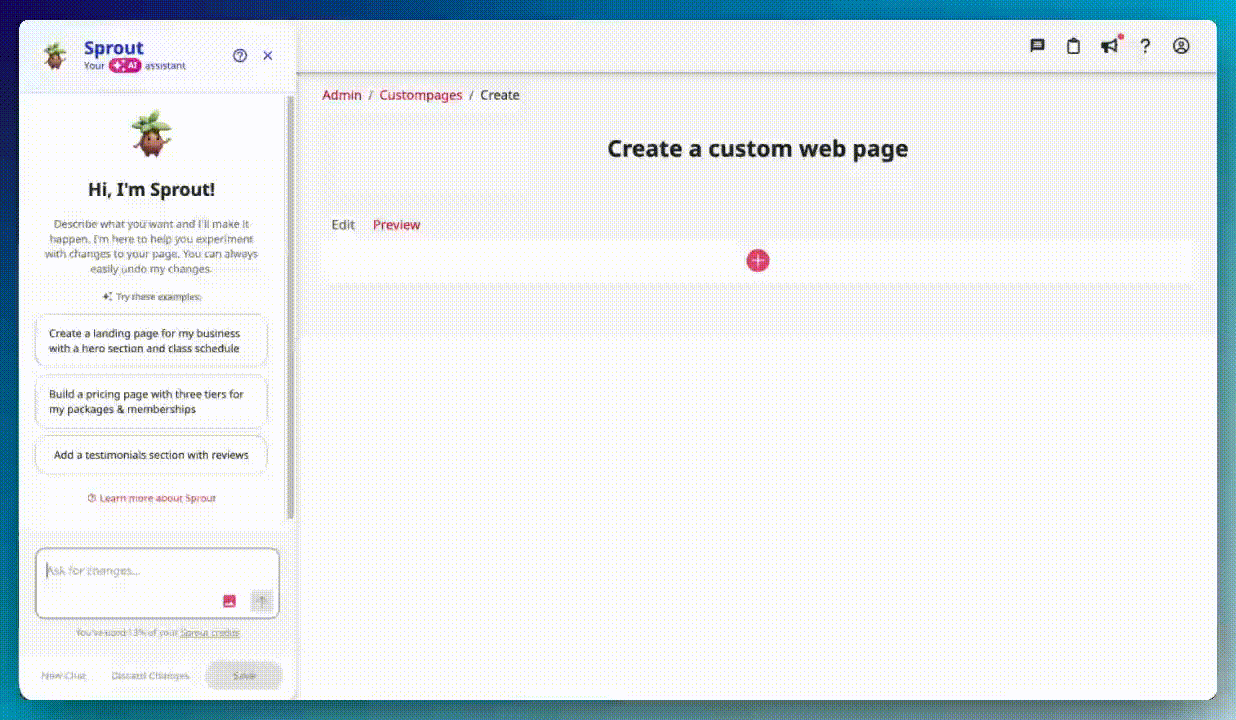Open the chat feedback icon in the header
Viewport: 1236px width, 720px height.
tap(1037, 46)
